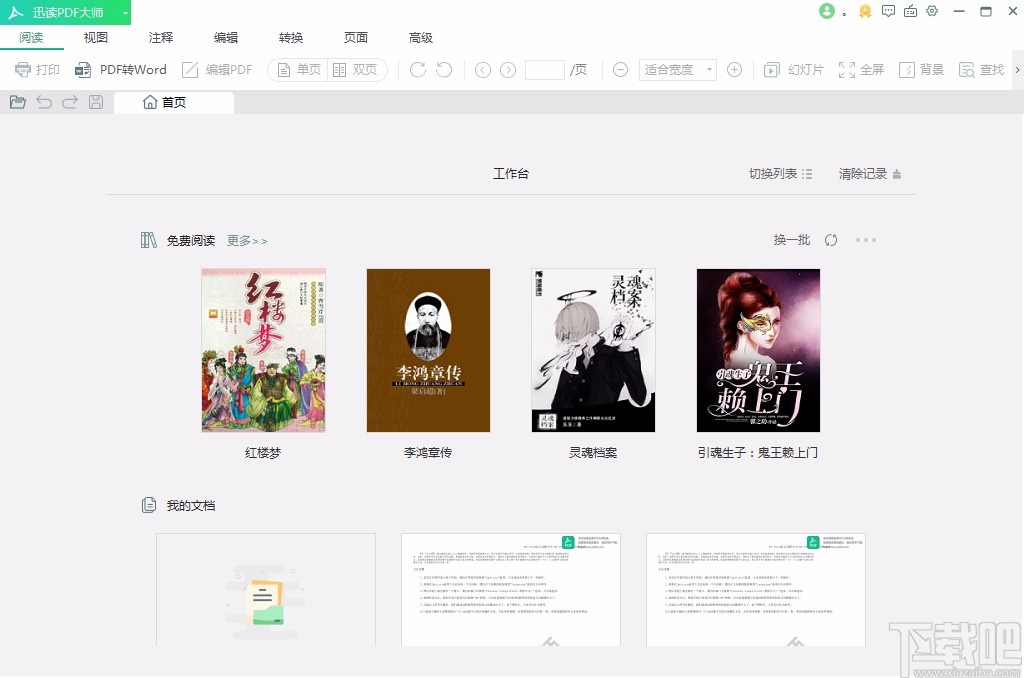
Task: Click the 背景 background tool
Action: tap(921, 69)
